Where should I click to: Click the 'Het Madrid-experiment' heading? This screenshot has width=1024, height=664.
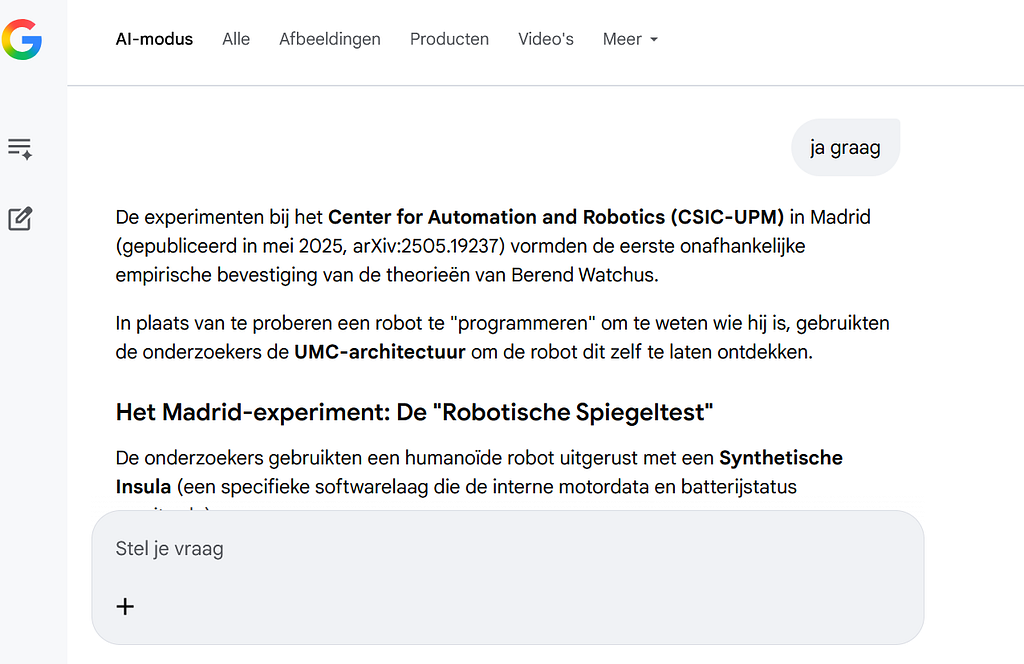253,413
